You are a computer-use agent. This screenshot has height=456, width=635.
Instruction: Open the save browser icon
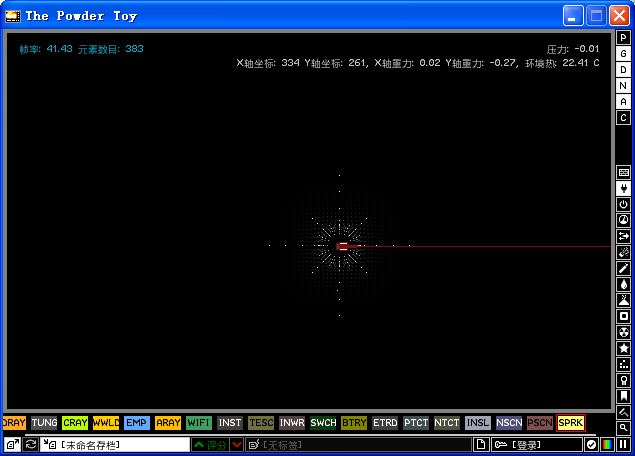pyautogui.click(x=13, y=445)
